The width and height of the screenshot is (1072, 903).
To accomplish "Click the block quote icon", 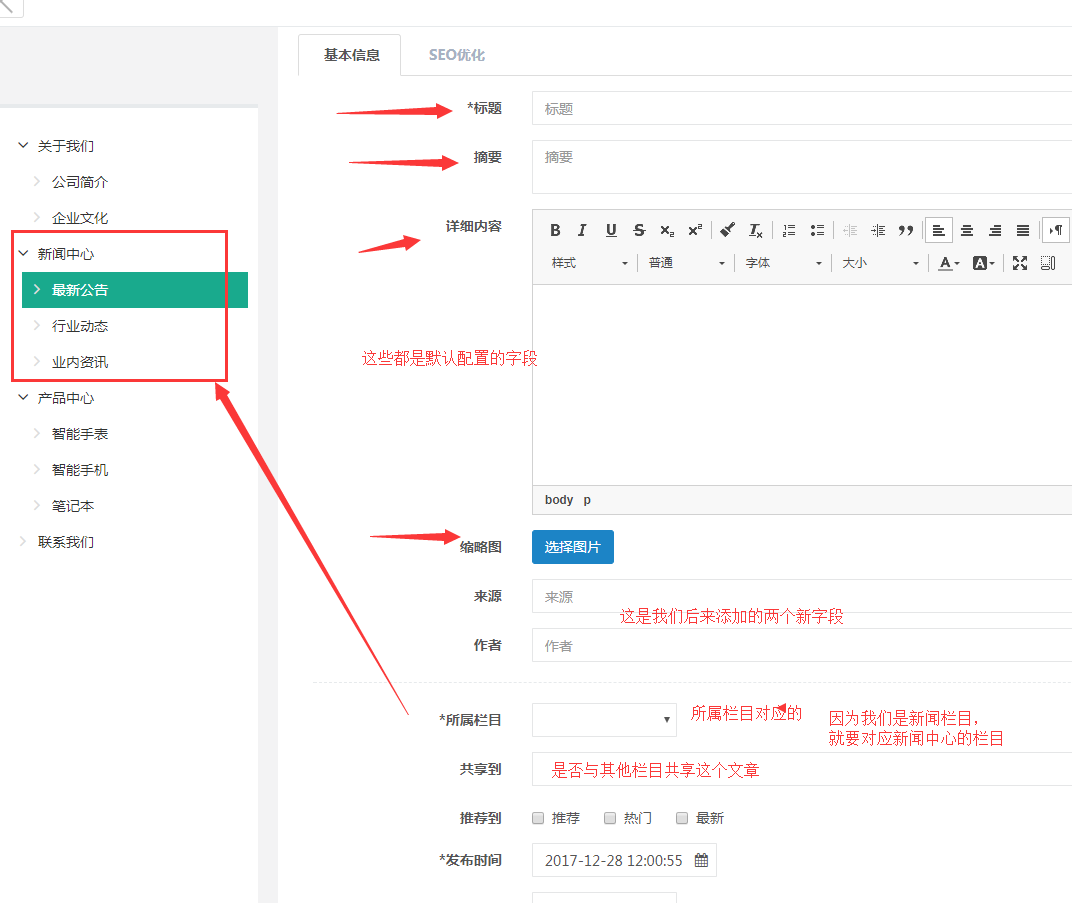I will (x=906, y=230).
